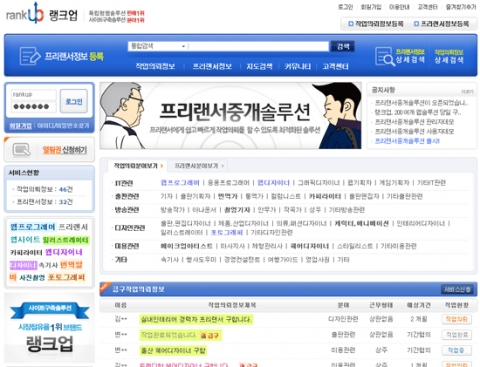Viewport: 480px width, 367px height.
Task: Open job 실내인테리어 경력자 프리랜서 구합니다
Action: [x=196, y=319]
